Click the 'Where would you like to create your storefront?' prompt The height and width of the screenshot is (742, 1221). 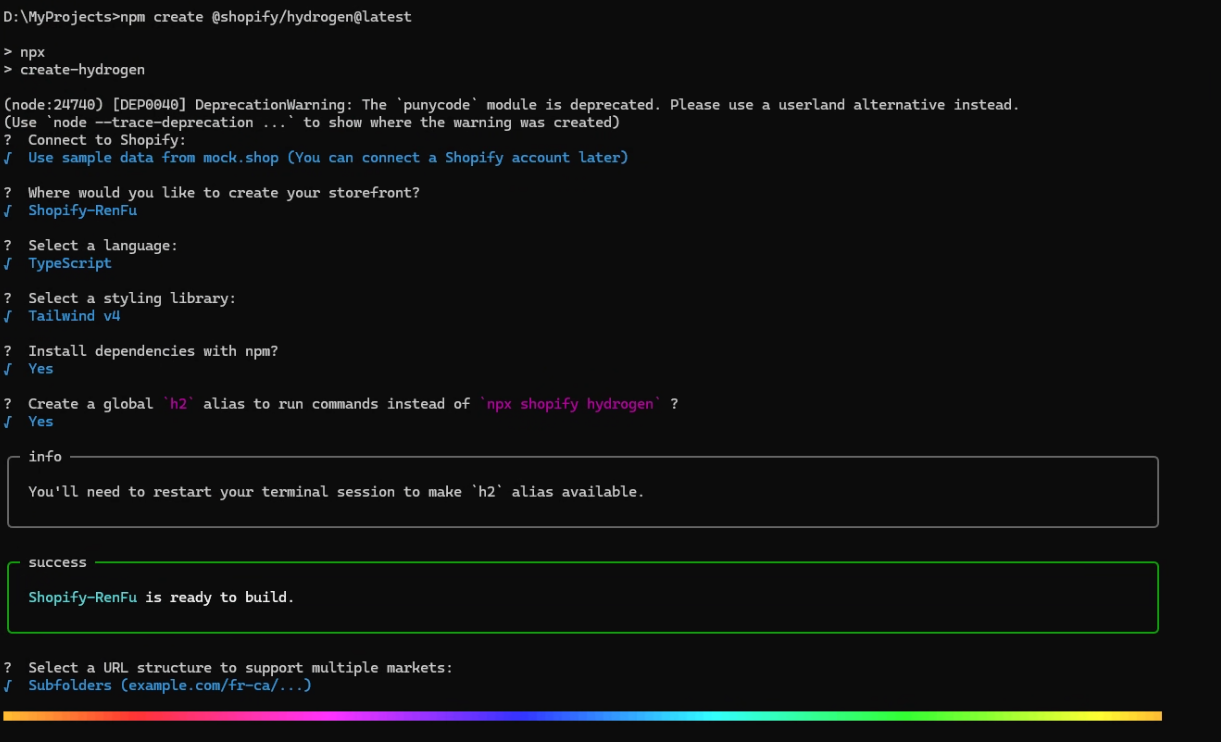coord(224,193)
